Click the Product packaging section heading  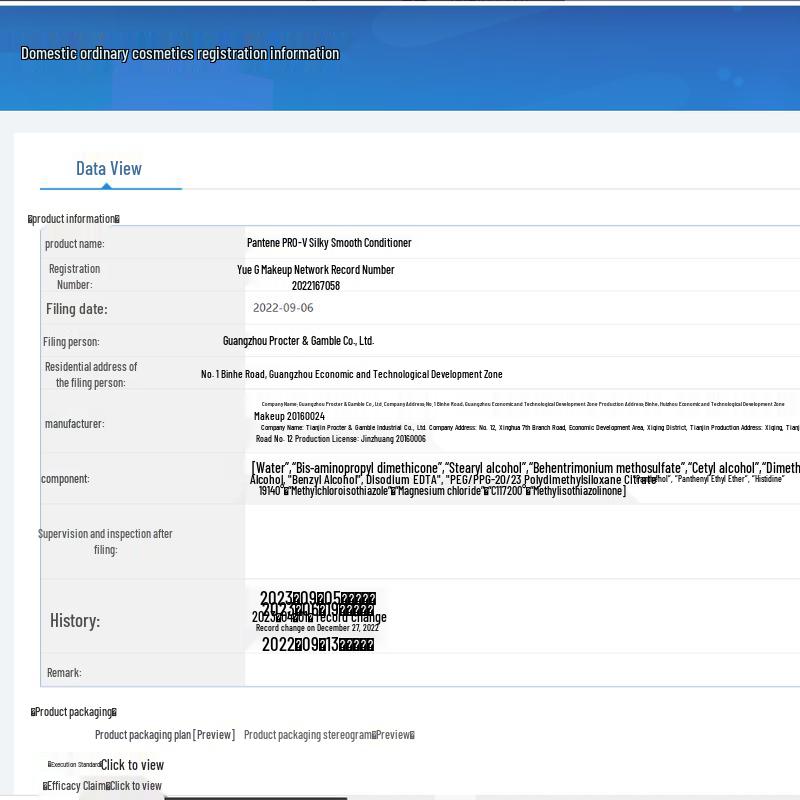click(74, 712)
